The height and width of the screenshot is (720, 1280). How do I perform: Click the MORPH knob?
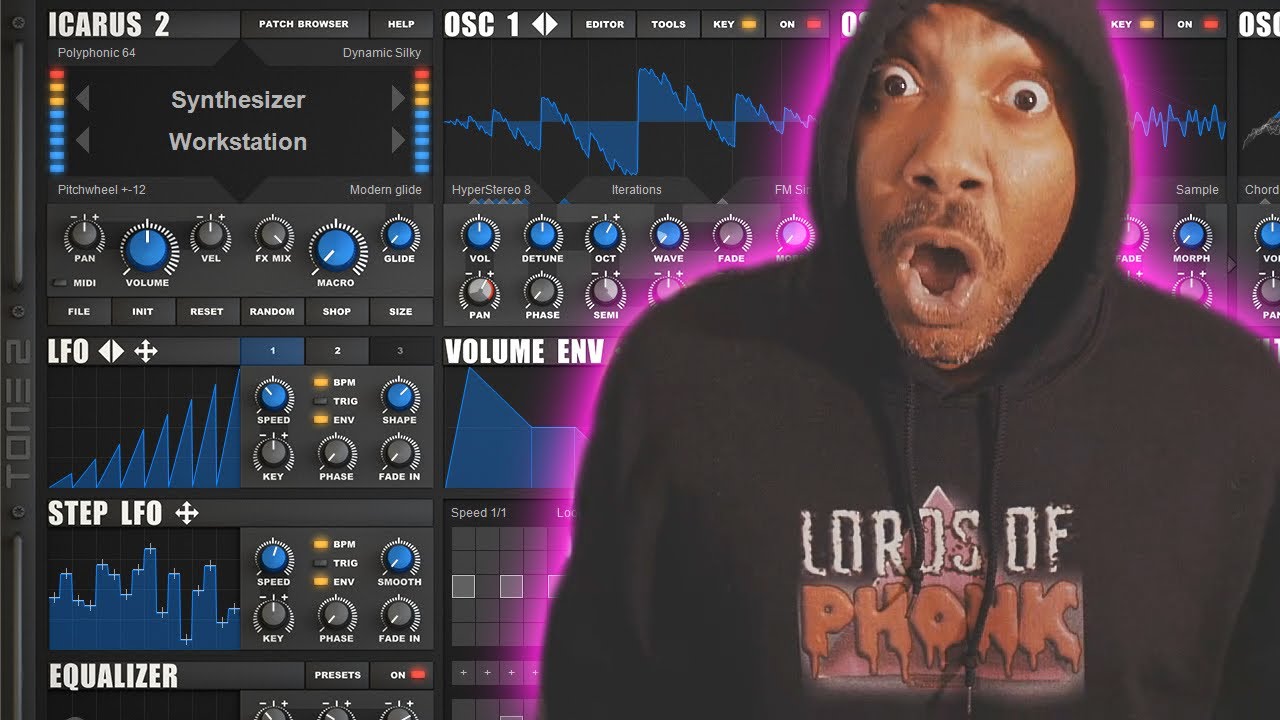coord(1191,235)
